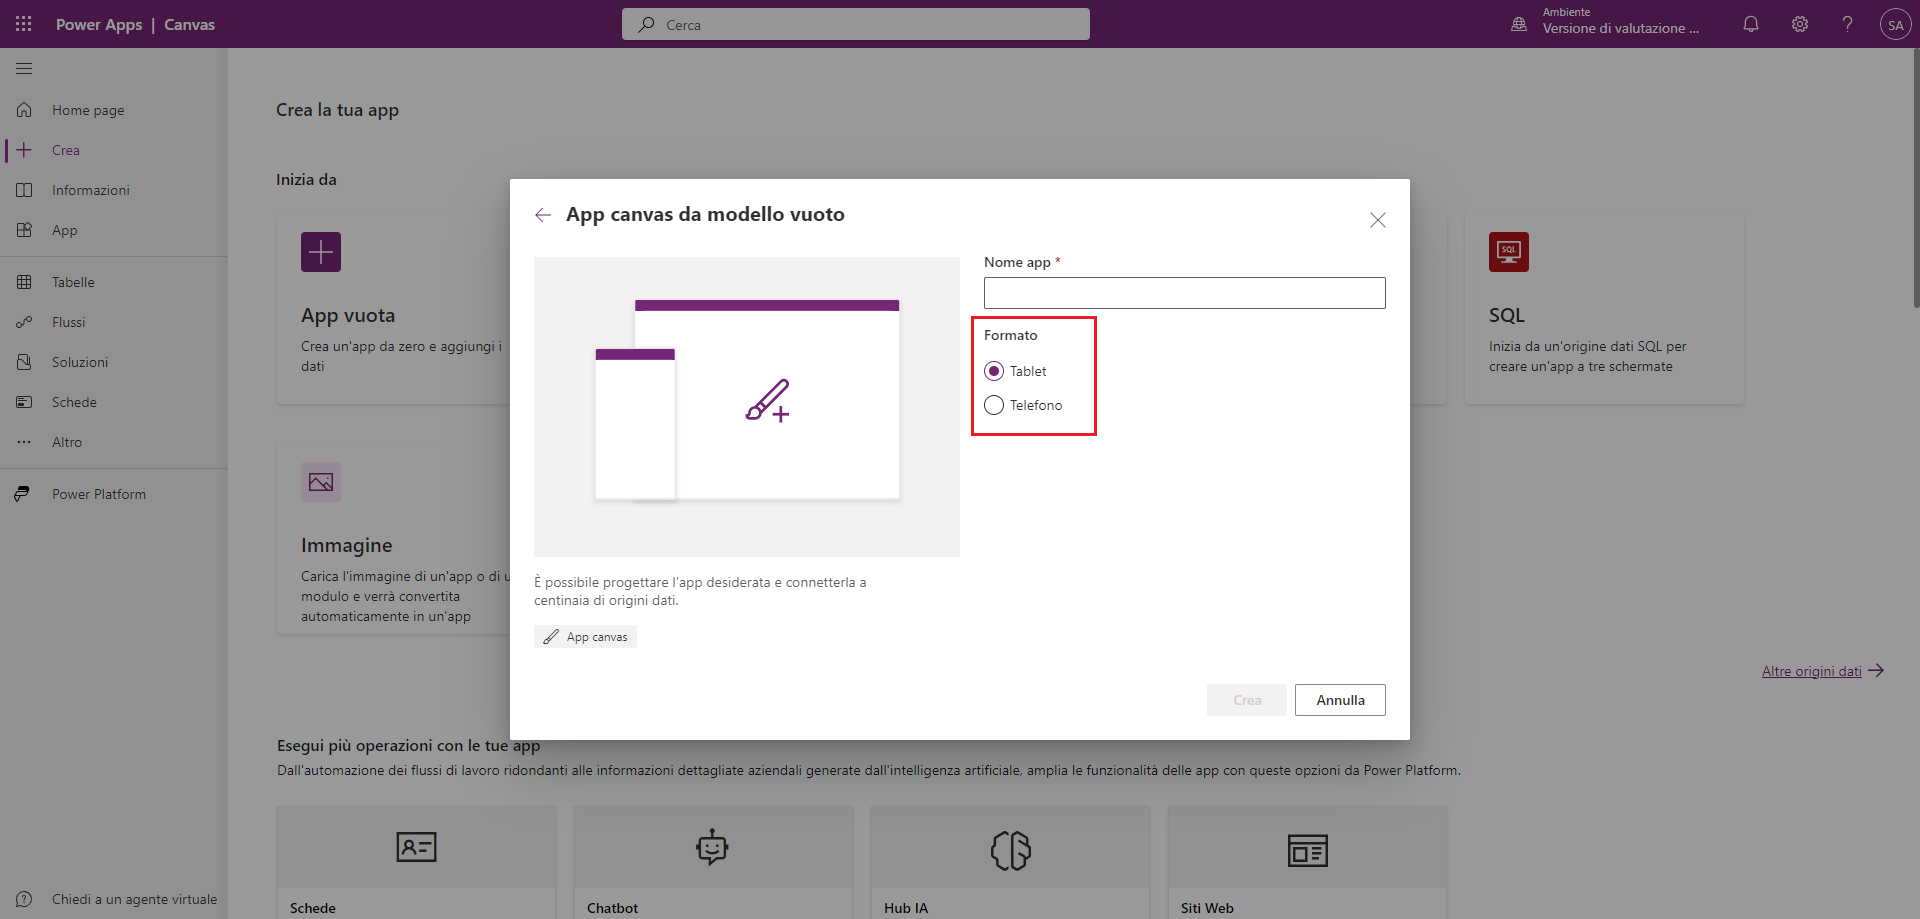This screenshot has height=919, width=1920.
Task: Click the back arrow in dialog
Action: point(543,215)
